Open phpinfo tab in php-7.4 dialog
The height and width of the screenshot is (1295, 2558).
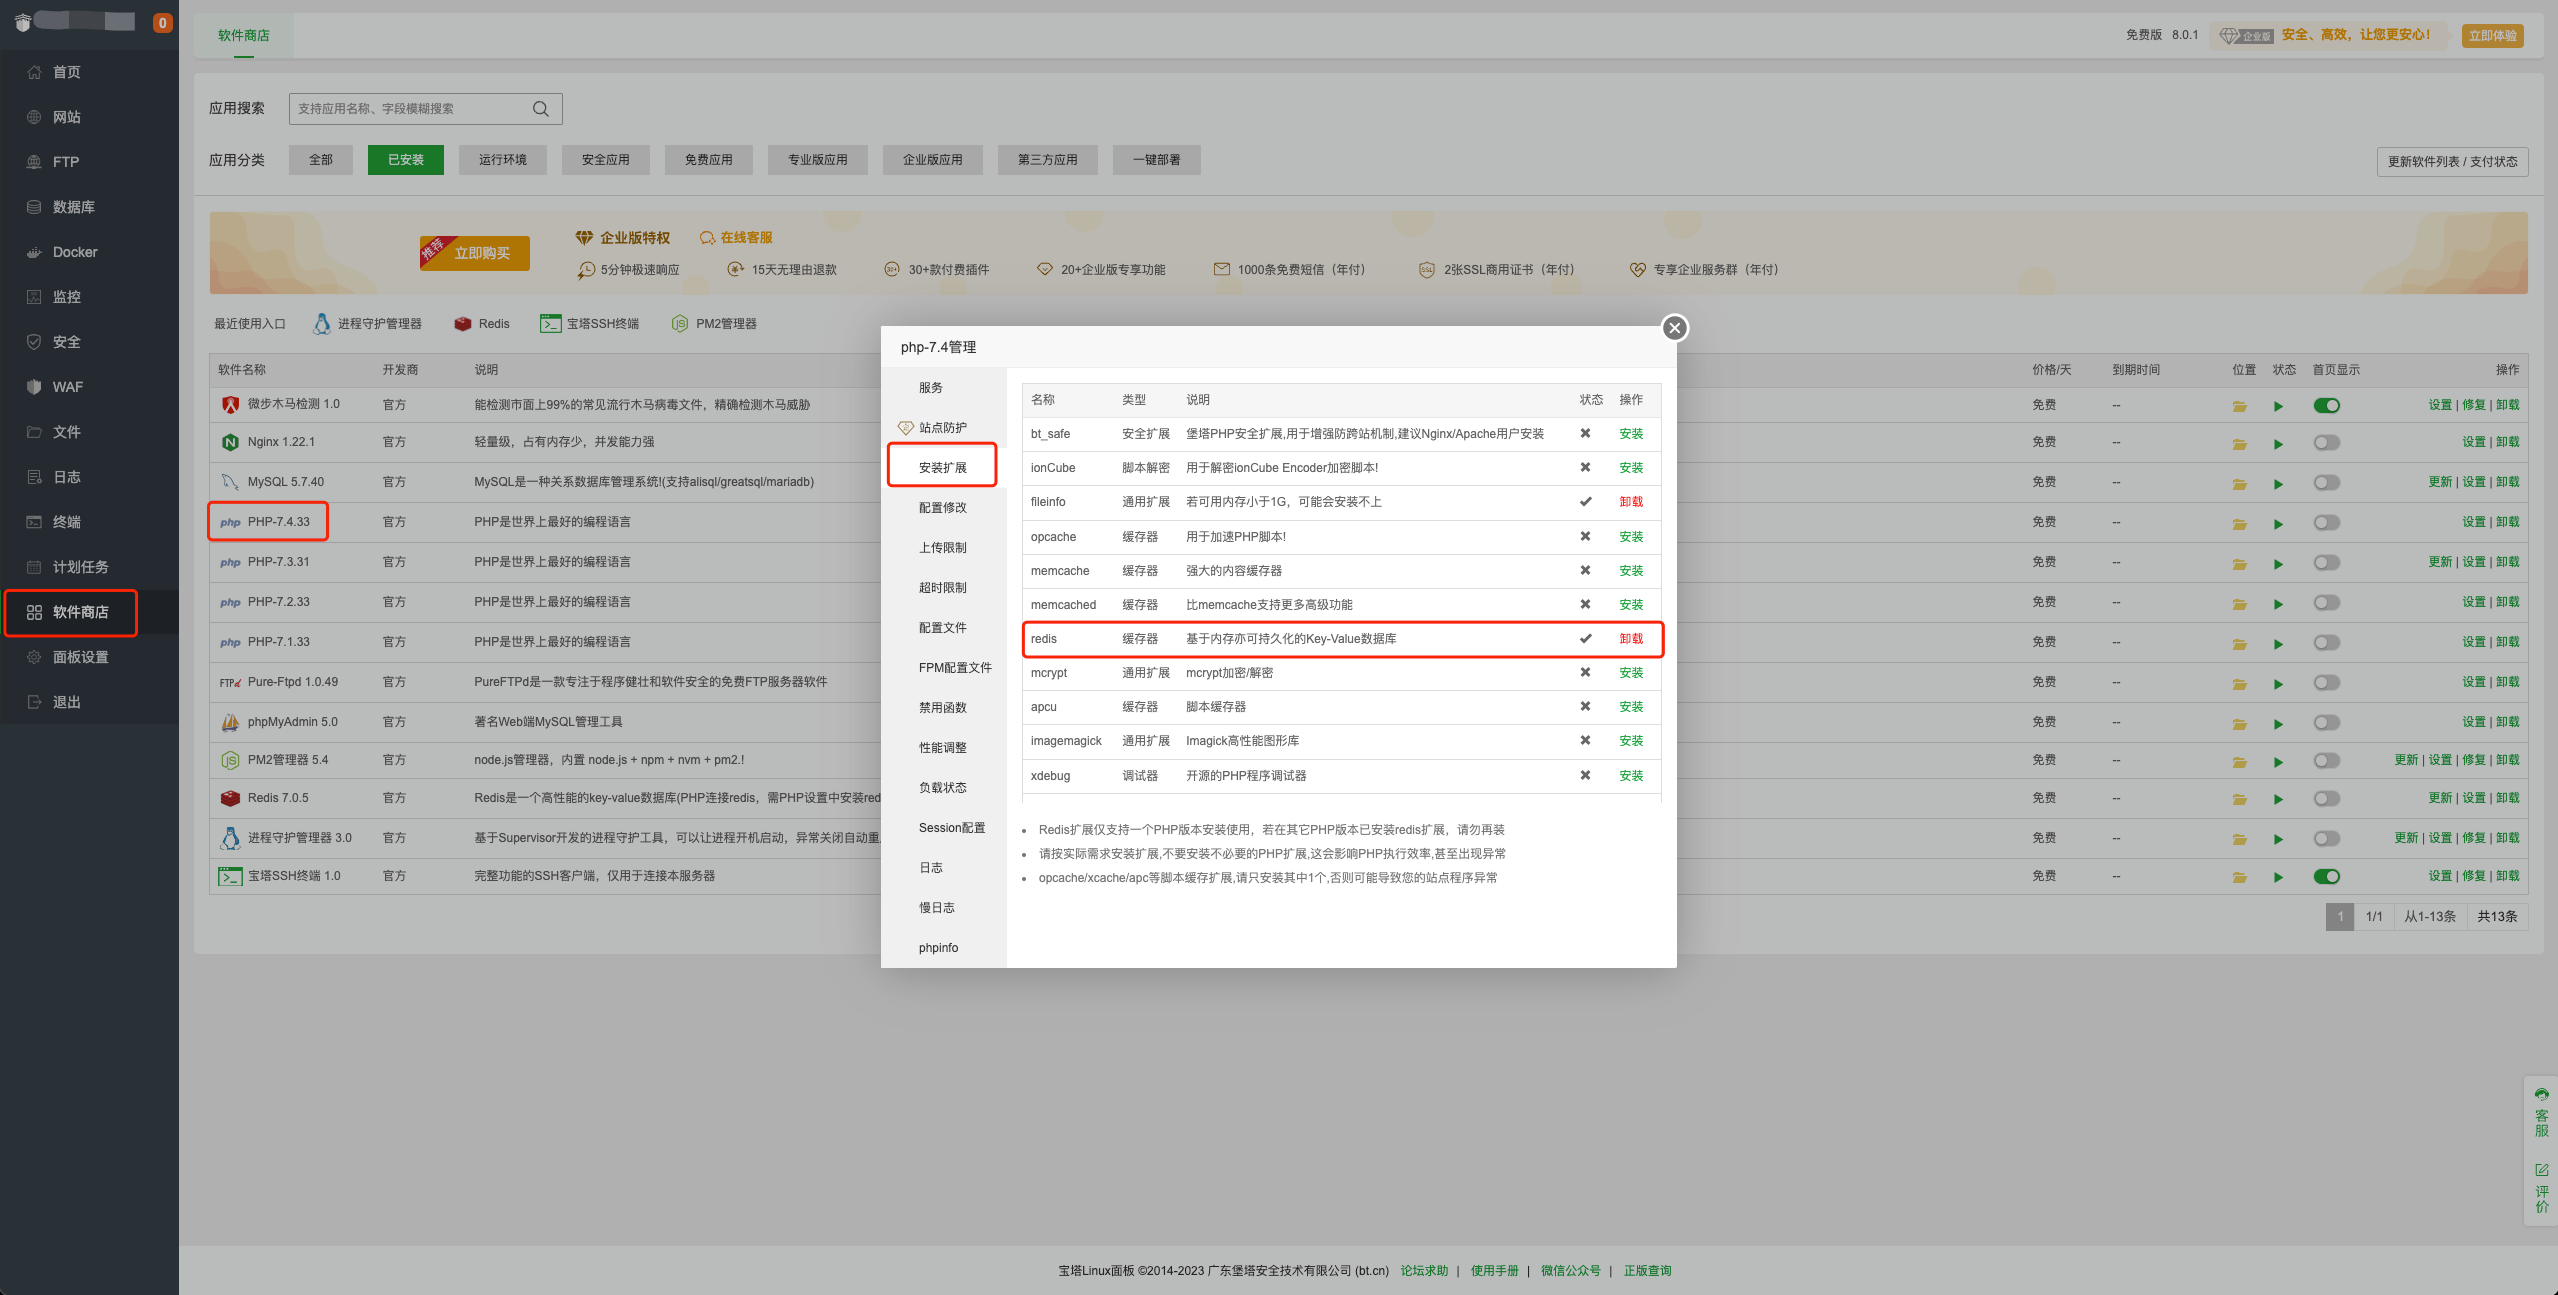click(x=938, y=948)
